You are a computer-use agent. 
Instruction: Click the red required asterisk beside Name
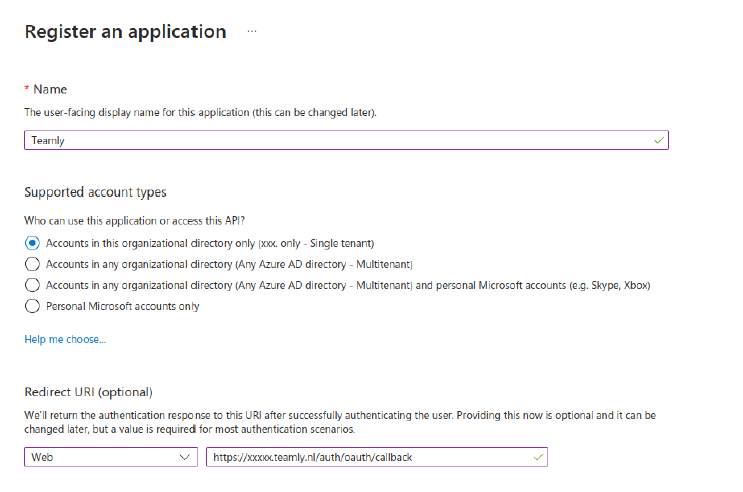pyautogui.click(x=27, y=90)
